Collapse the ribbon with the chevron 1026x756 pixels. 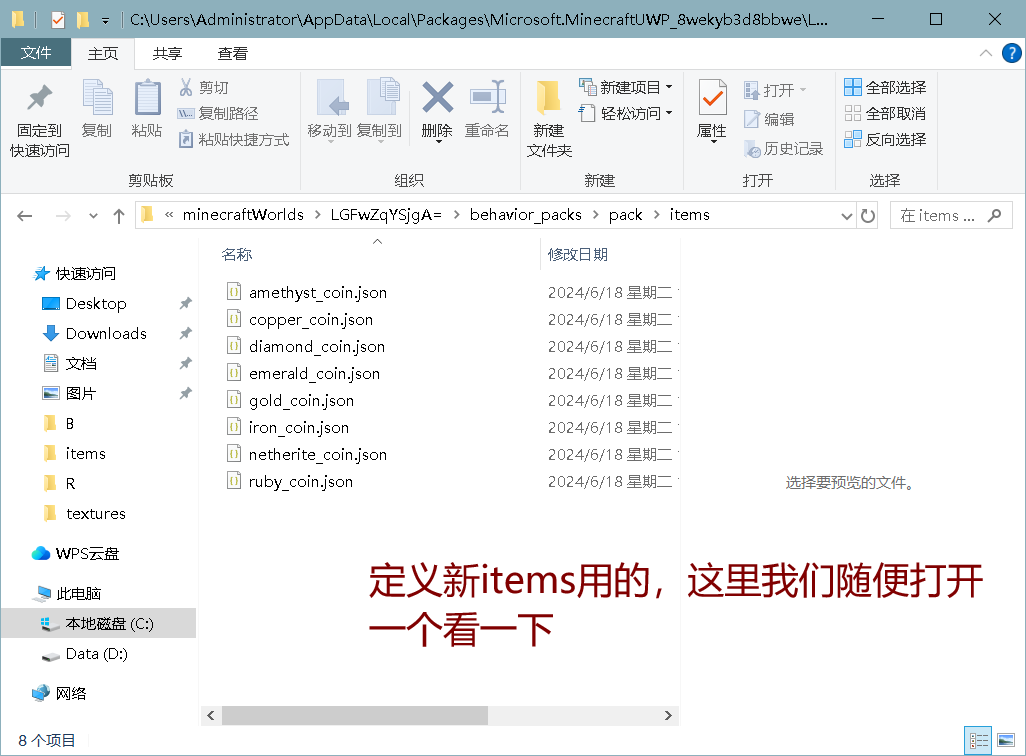pos(985,53)
